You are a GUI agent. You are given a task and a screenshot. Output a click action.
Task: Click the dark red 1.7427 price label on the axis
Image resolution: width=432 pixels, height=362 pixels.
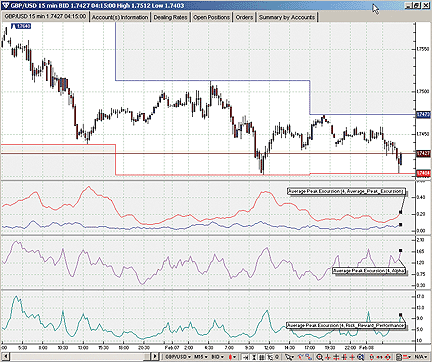424,153
